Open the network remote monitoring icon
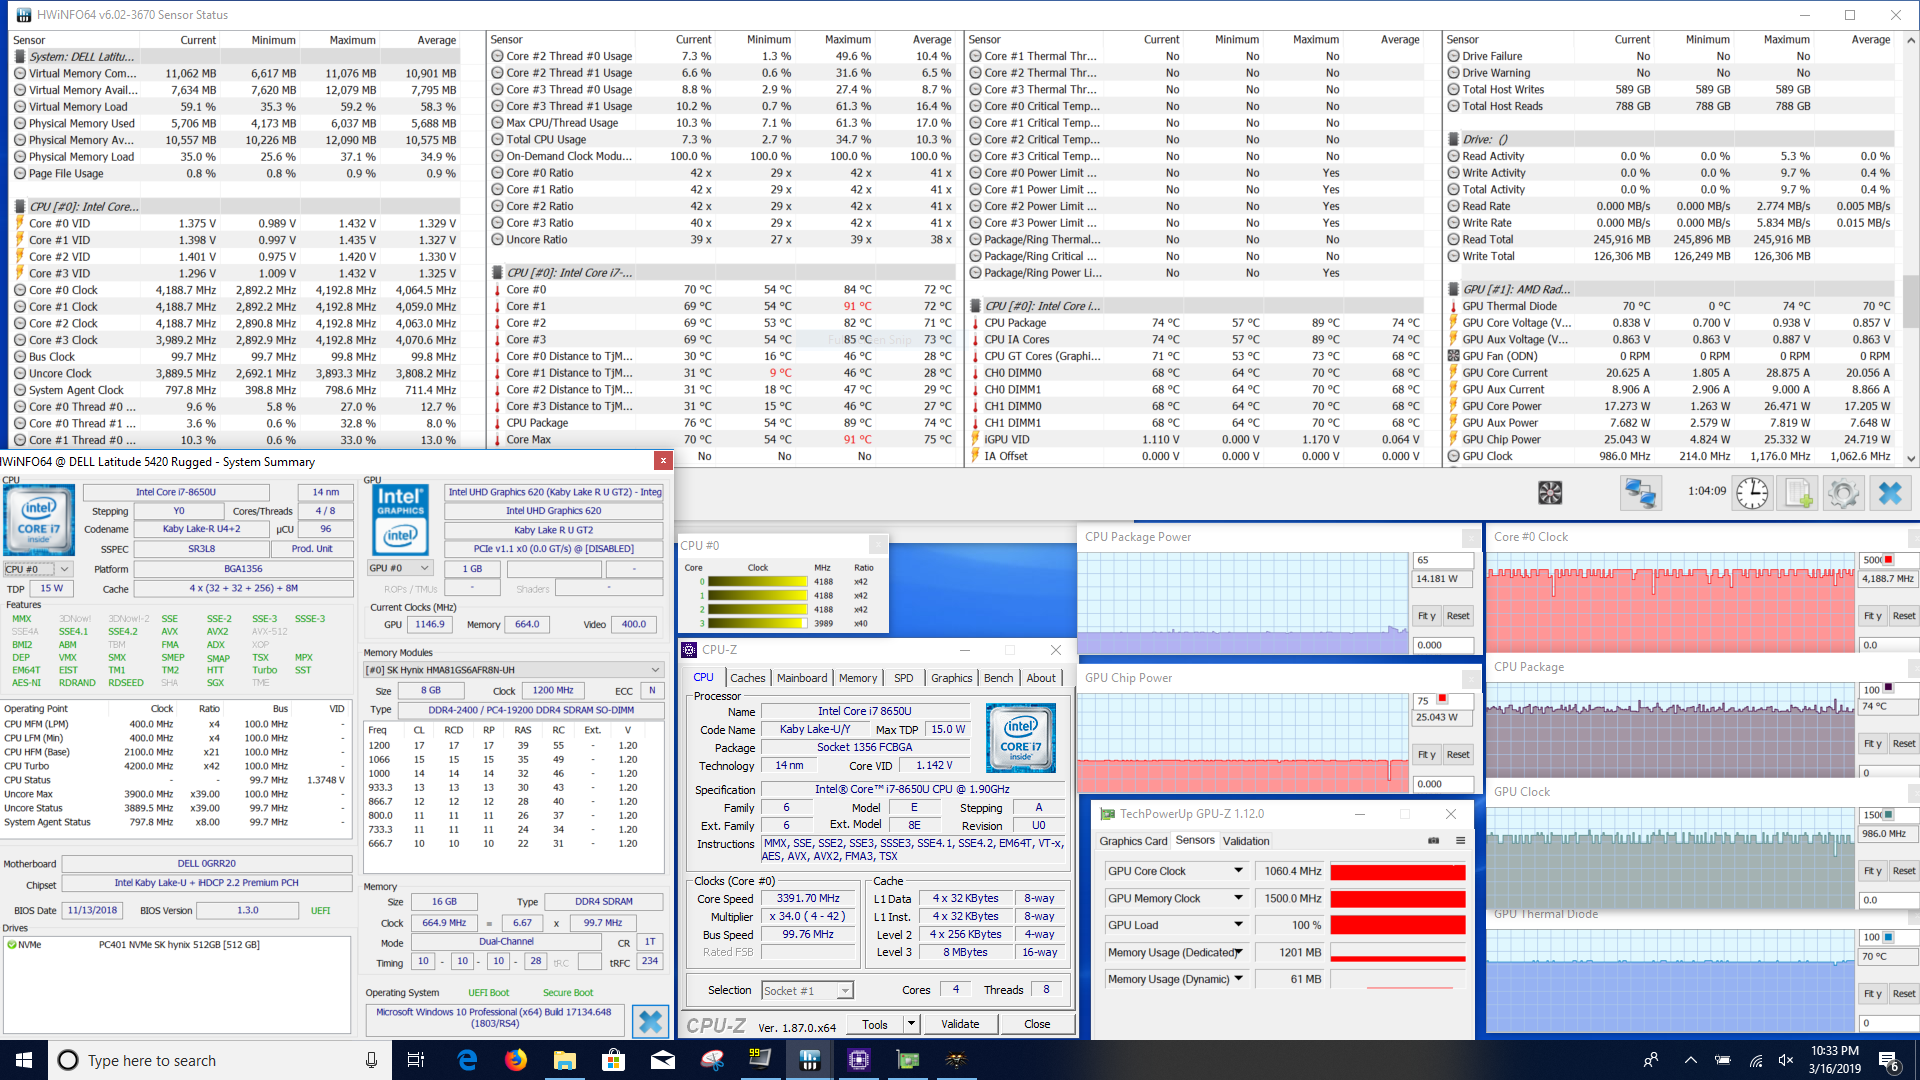The image size is (1920, 1080). (x=1640, y=492)
